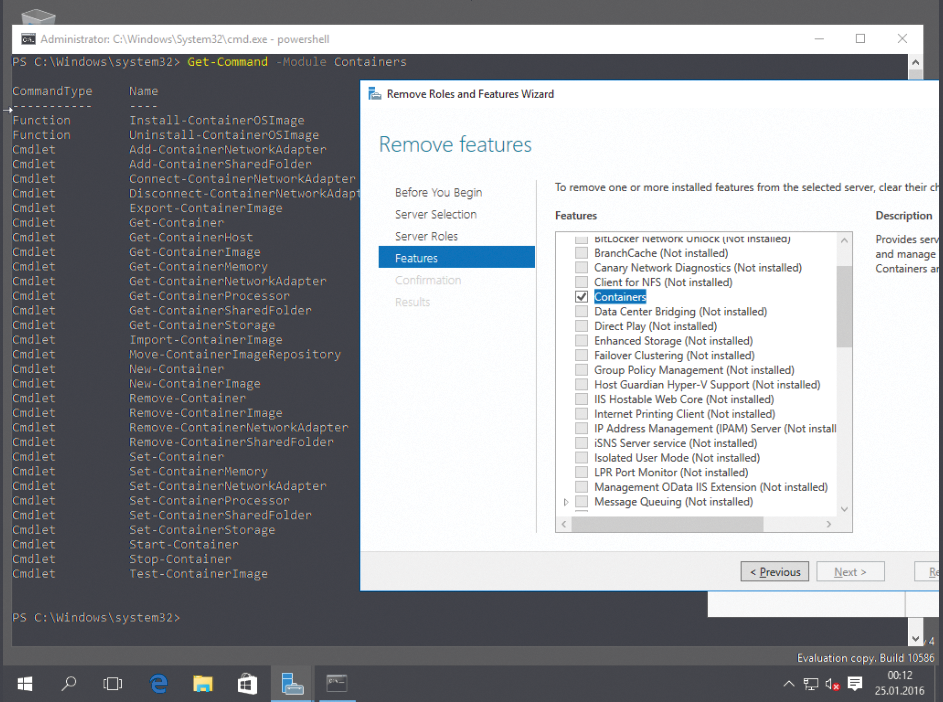Viewport: 943px width, 702px height.
Task: Click the Previous button
Action: 774,571
